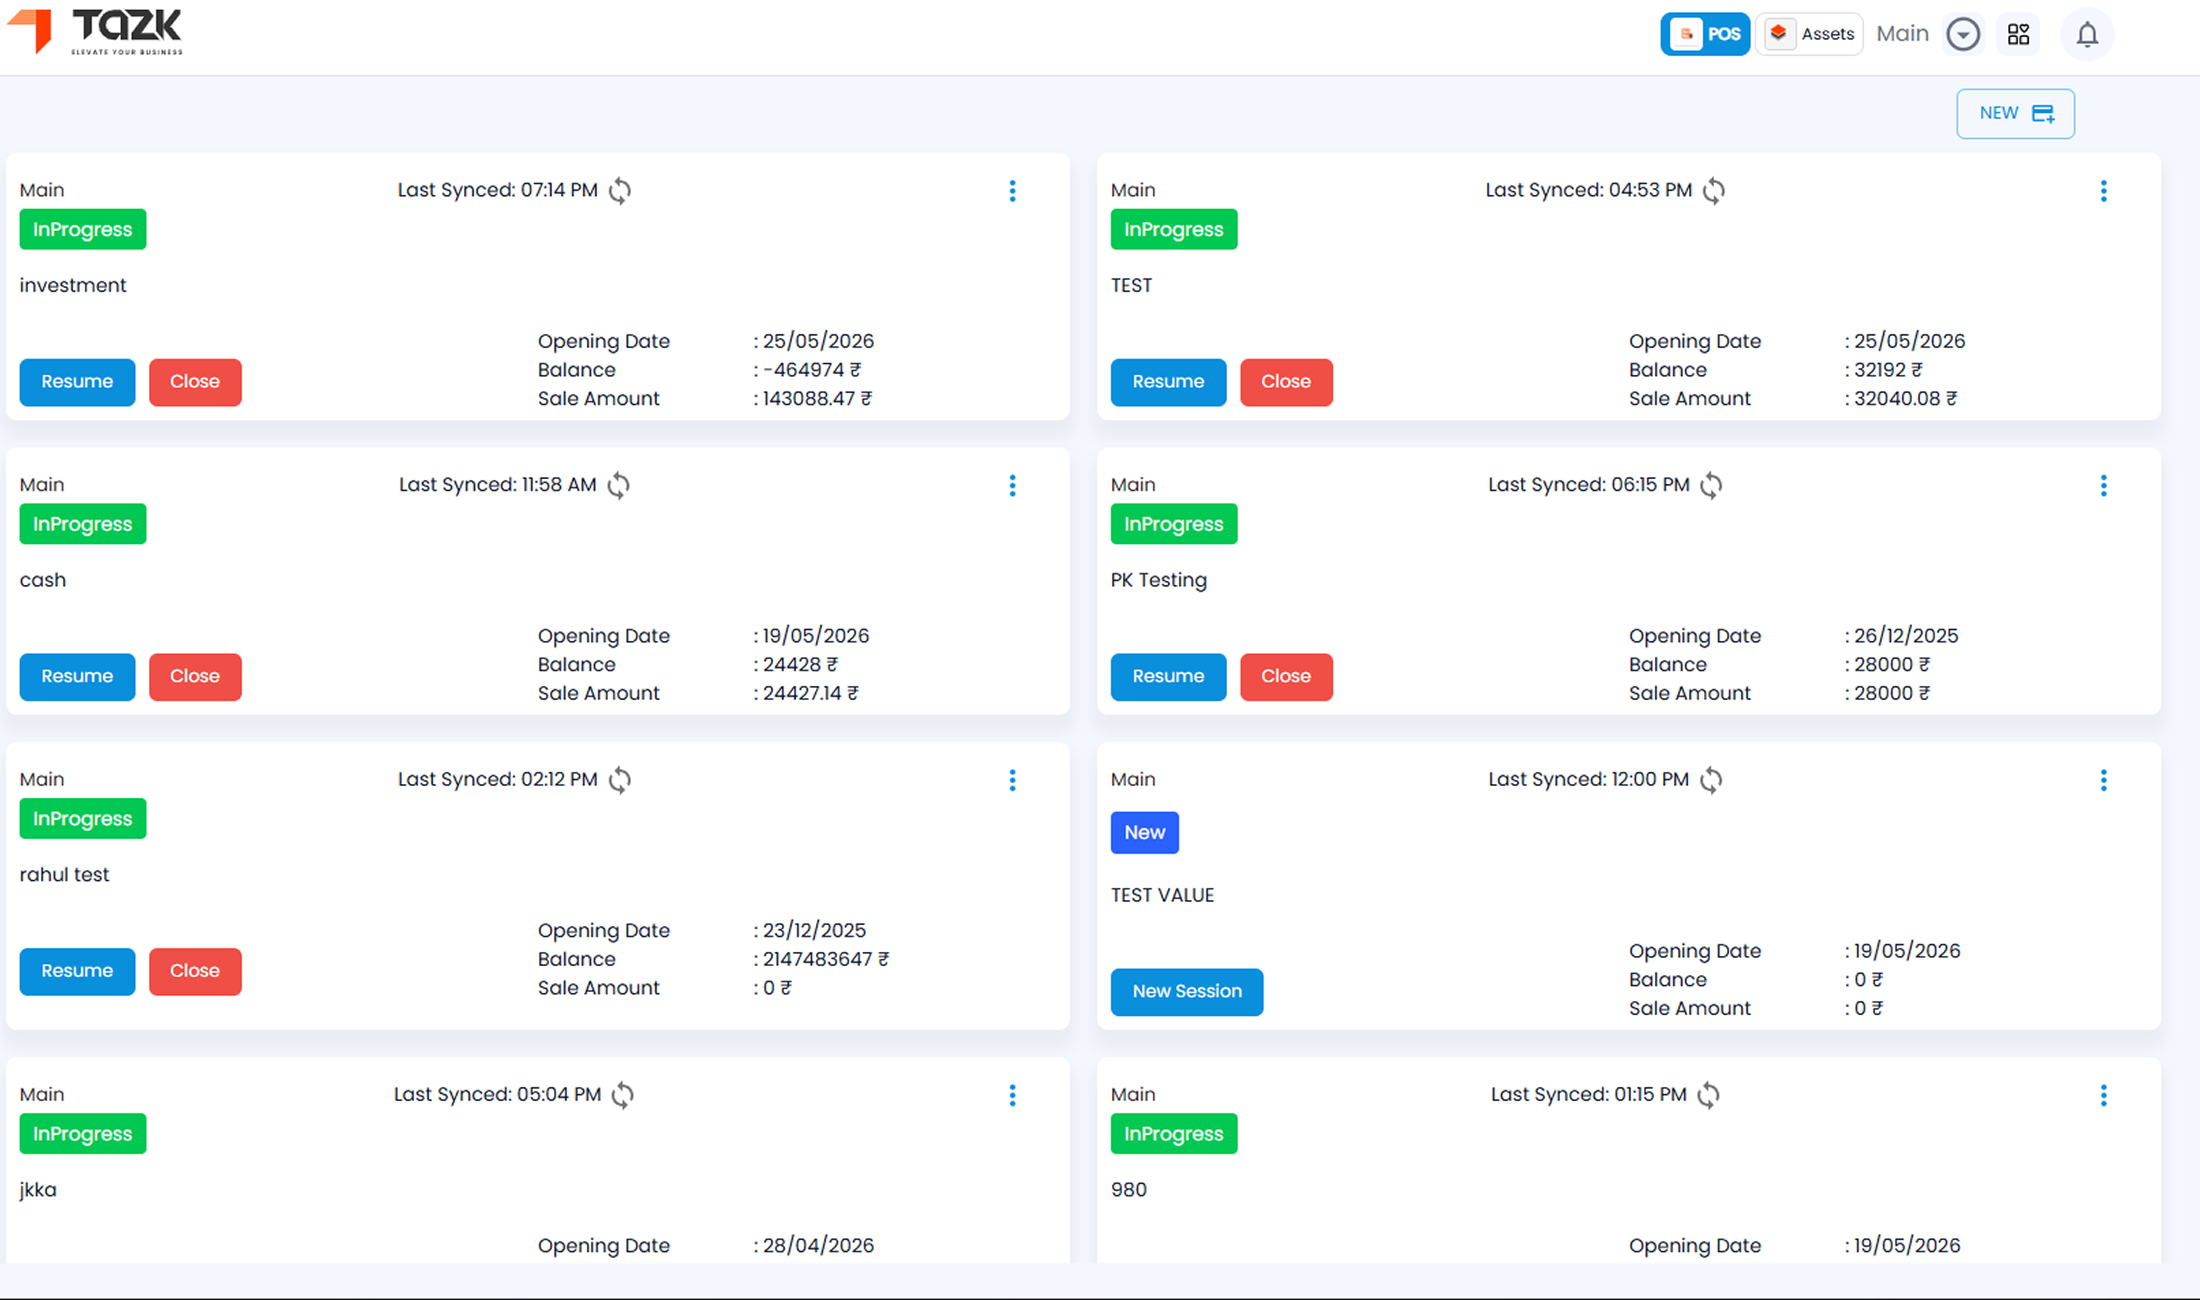Click the InProgress badge on jkka card
Image resolution: width=2200 pixels, height=1300 pixels.
[x=83, y=1134]
